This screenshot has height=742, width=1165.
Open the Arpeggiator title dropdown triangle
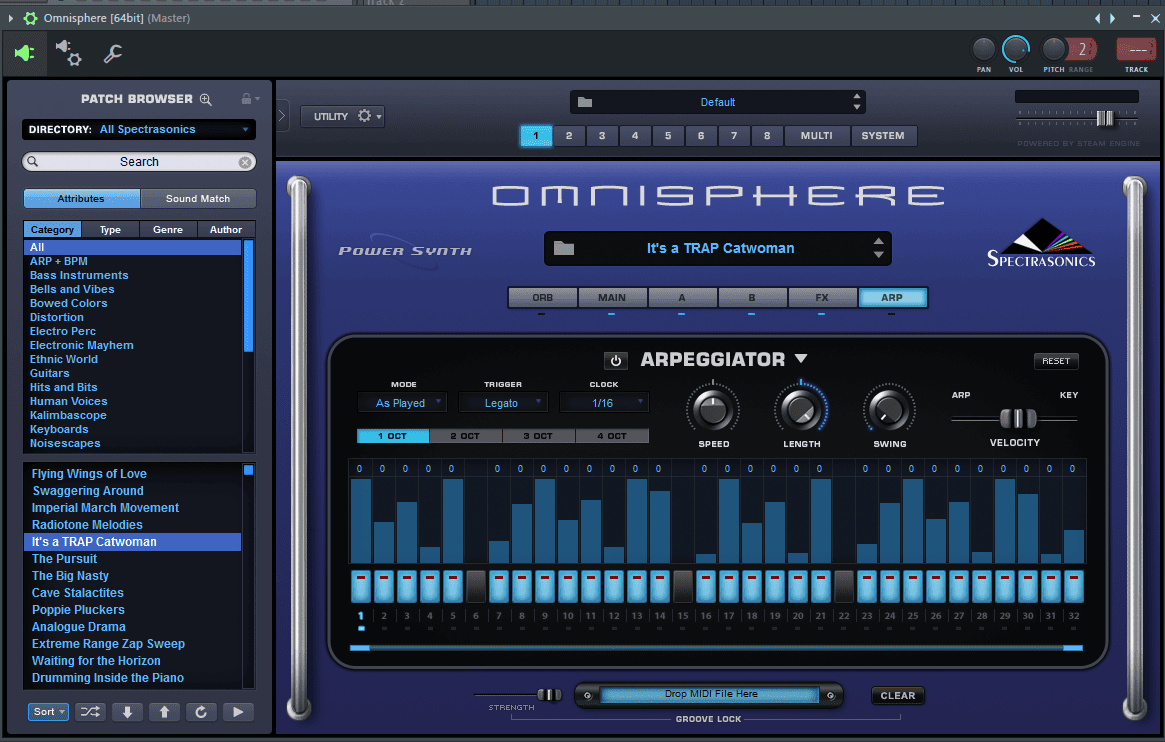pyautogui.click(x=801, y=359)
